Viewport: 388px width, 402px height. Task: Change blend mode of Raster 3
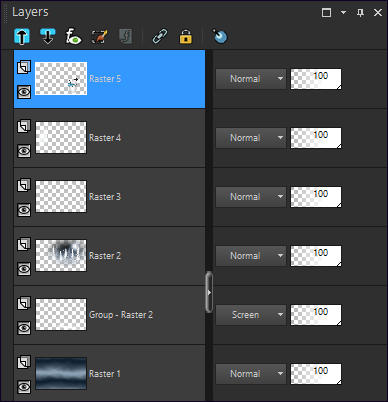coord(251,197)
